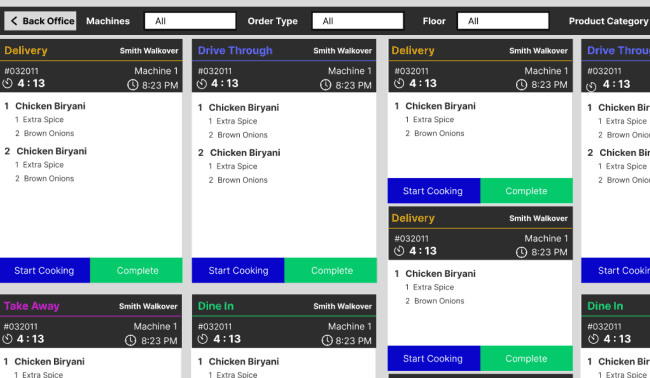Go back via the Back Office button
Screen dimensions: 650x378
pos(40,21)
